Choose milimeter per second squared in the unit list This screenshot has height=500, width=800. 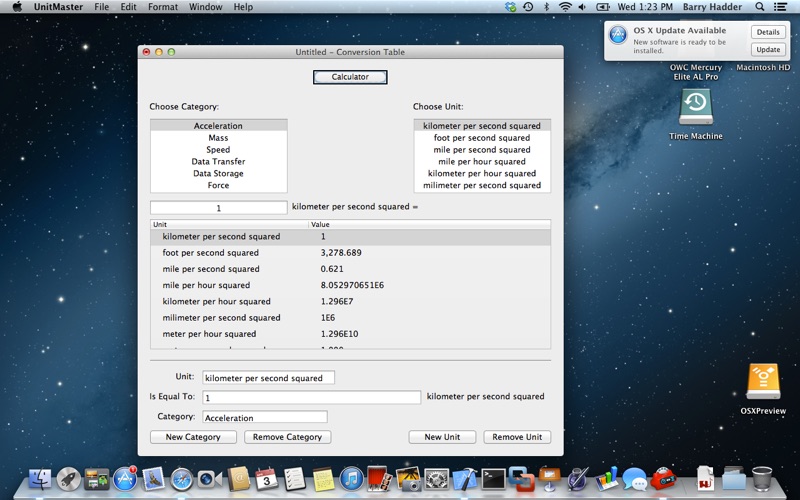[482, 185]
